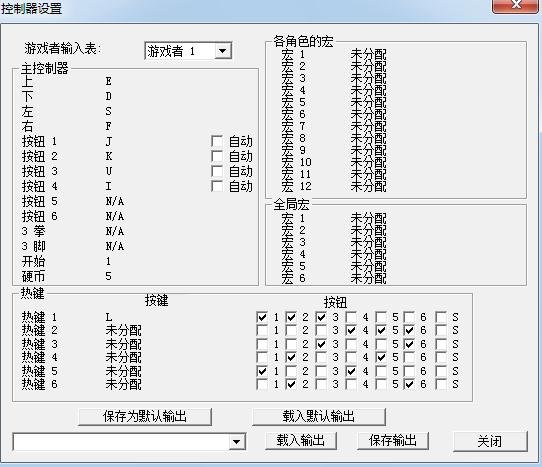
Task: Check the S box for 热键 6
Action: point(441,384)
